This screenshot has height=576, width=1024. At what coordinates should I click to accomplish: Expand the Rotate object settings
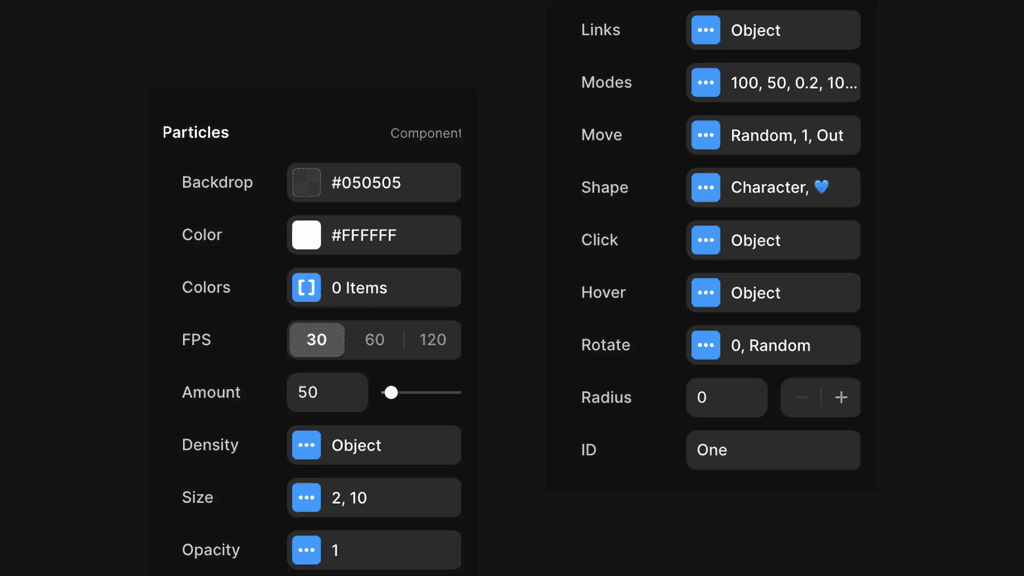pos(705,345)
